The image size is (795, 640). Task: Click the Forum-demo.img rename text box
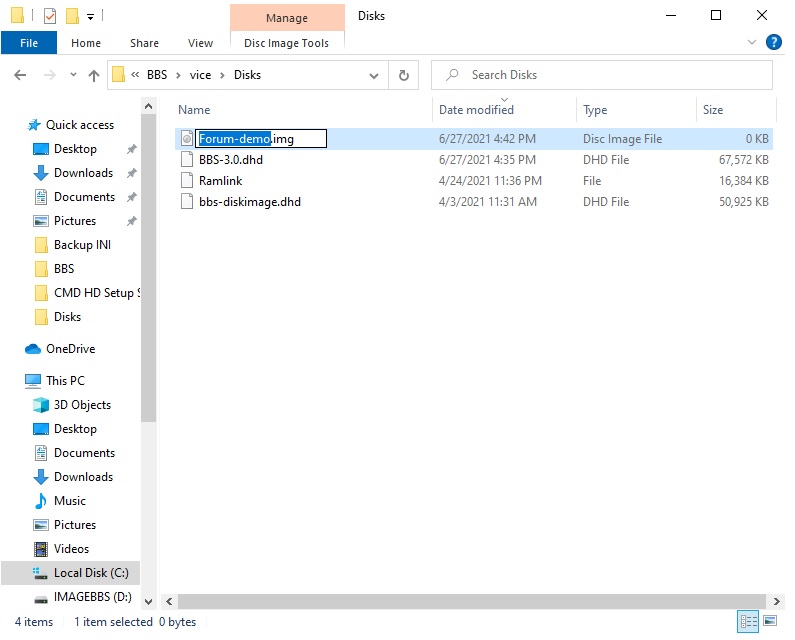[261, 138]
